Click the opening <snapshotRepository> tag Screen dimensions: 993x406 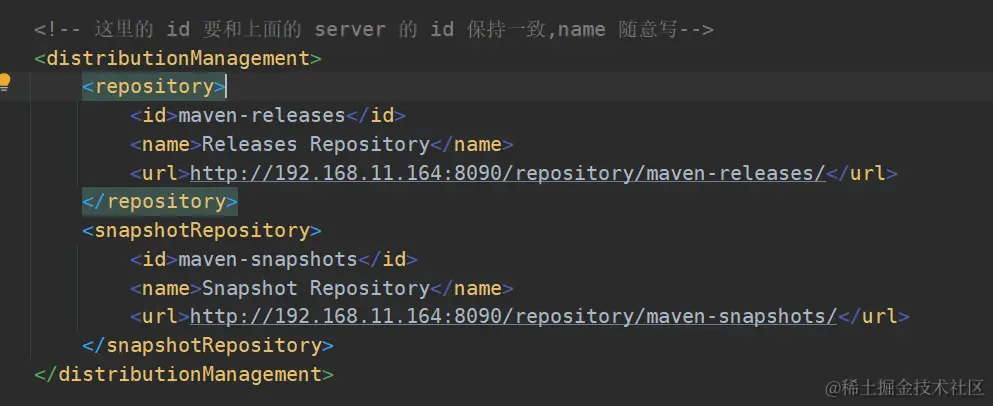[201, 230]
